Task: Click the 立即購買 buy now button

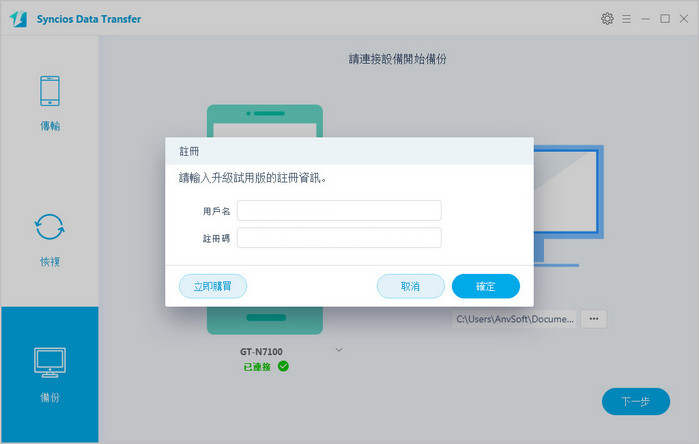Action: (x=213, y=286)
